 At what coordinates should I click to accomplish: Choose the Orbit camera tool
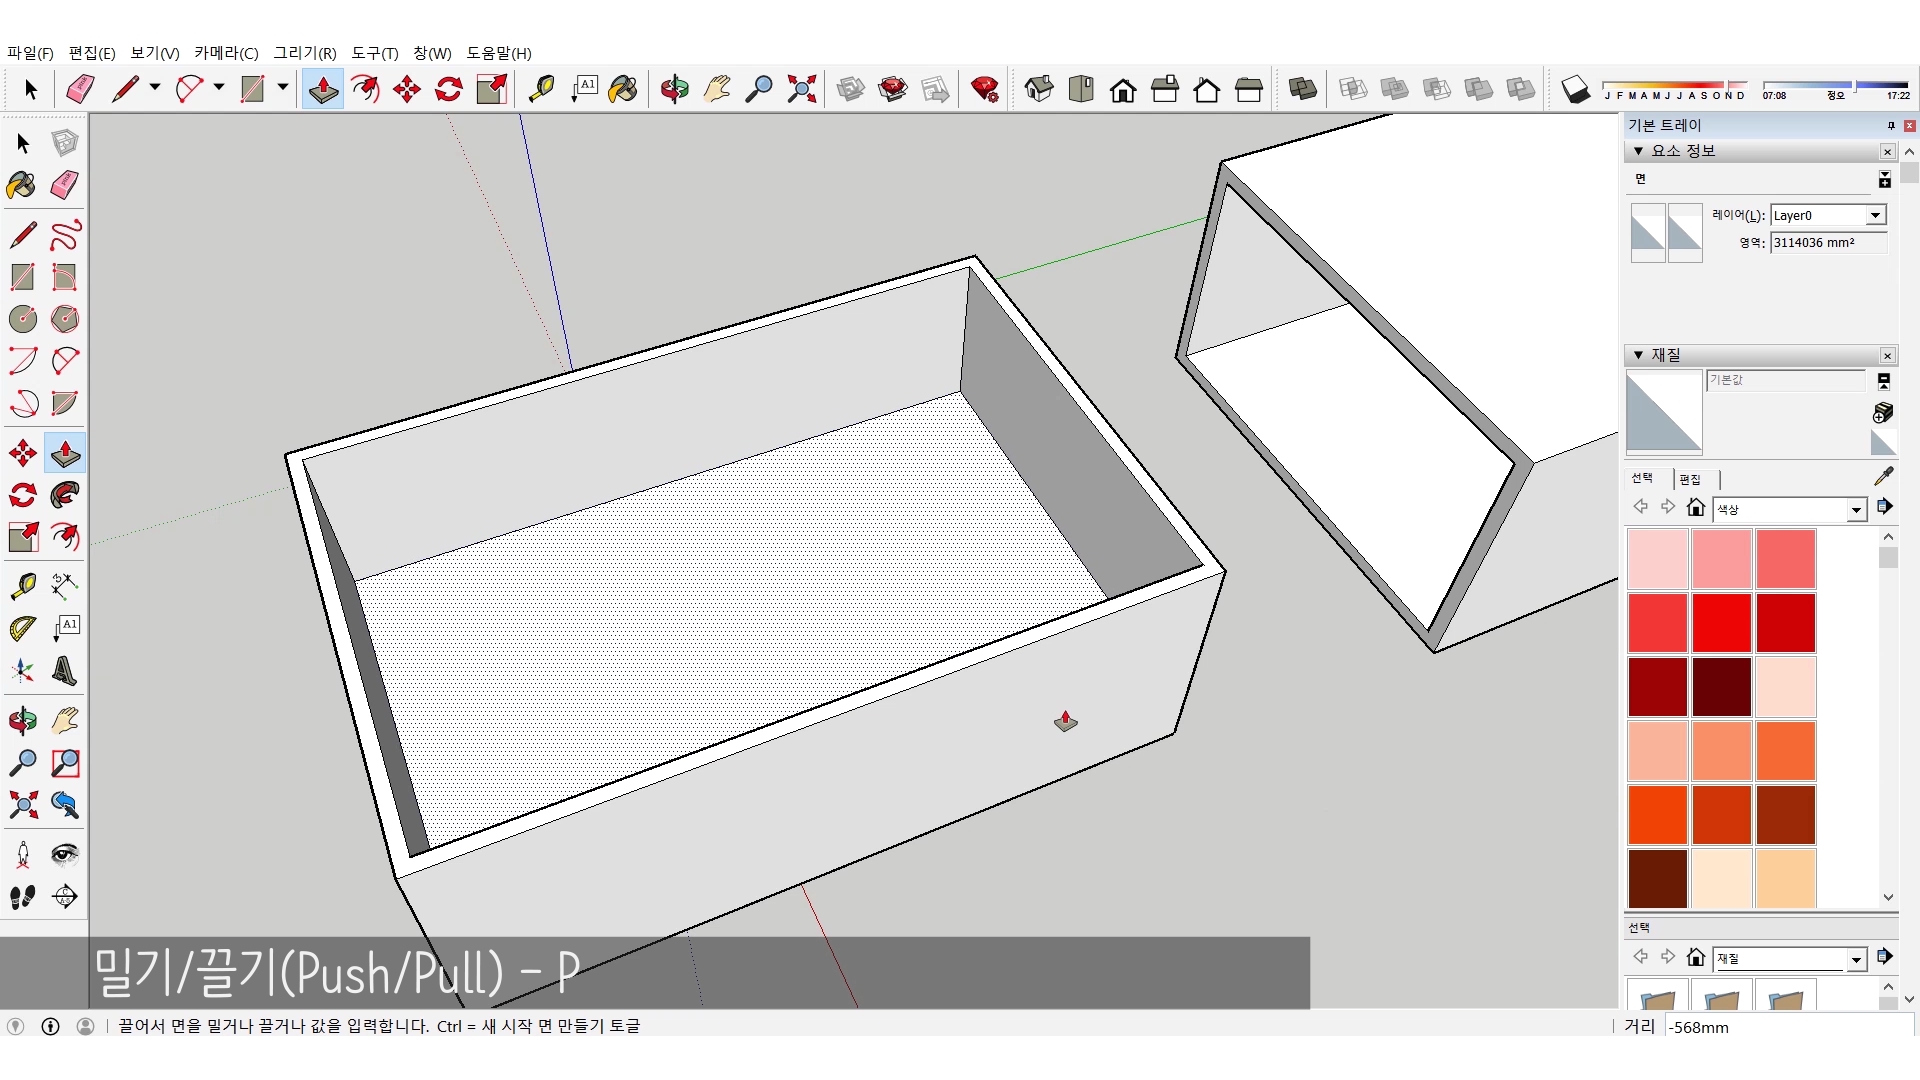[x=22, y=721]
